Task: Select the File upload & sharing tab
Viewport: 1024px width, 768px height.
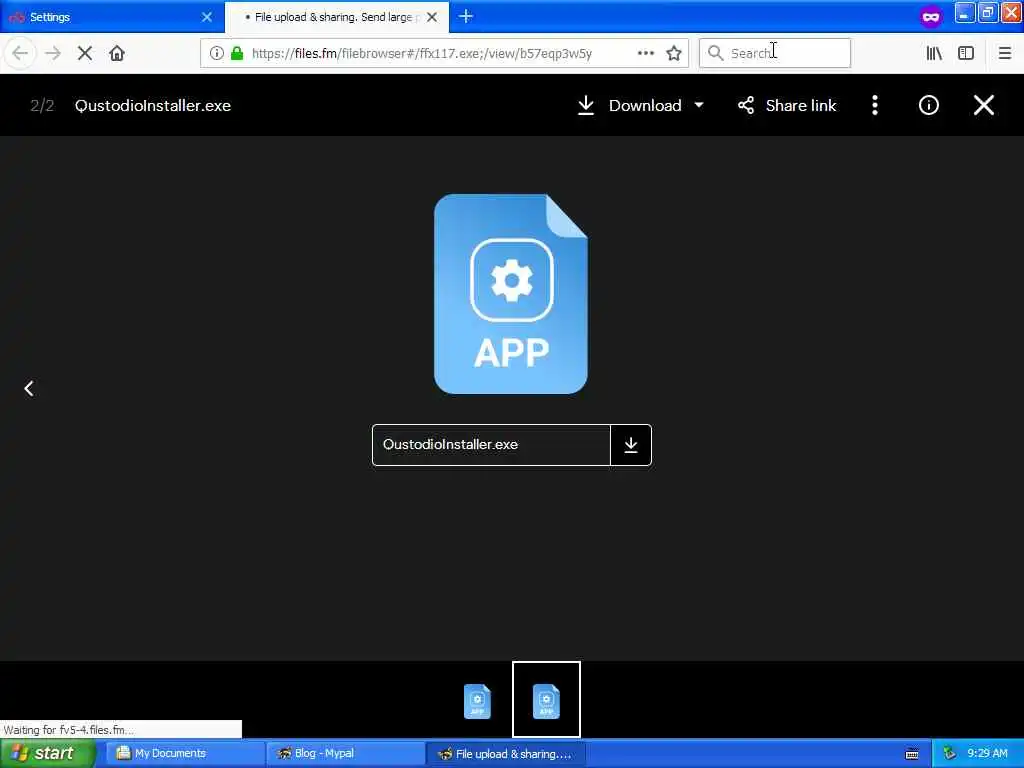Action: (336, 17)
